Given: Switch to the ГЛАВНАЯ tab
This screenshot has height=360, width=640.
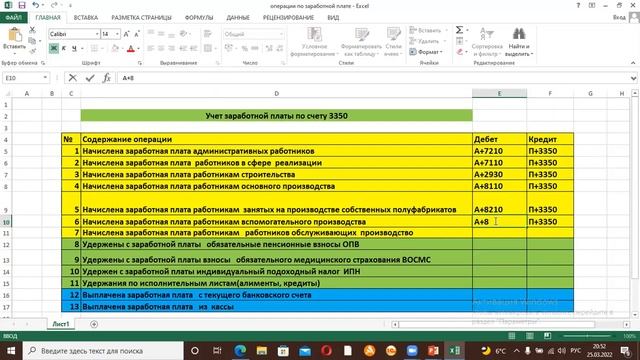Looking at the screenshot, I should point(48,18).
